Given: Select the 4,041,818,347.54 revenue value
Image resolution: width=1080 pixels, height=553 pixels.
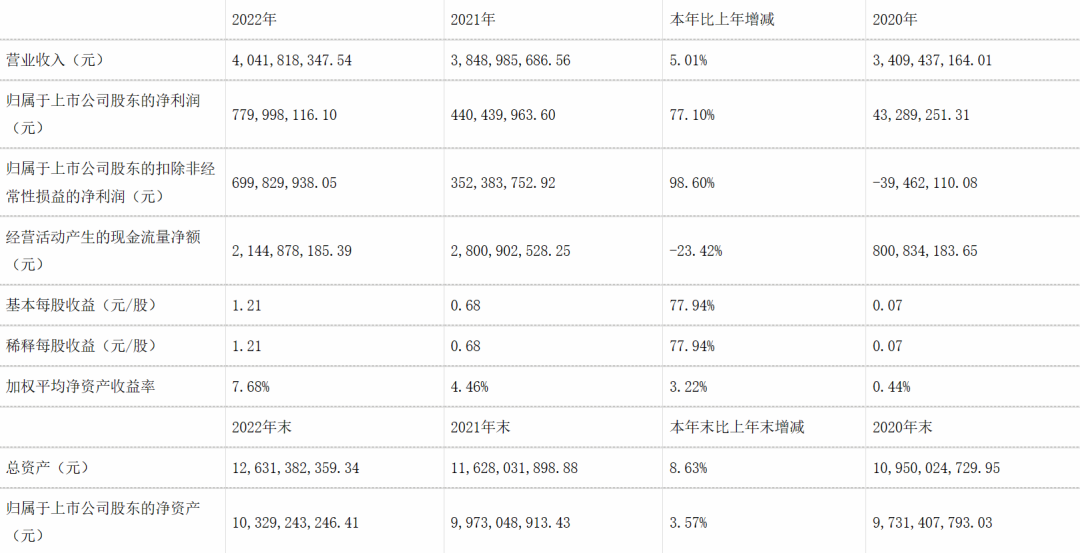Looking at the screenshot, I should (x=291, y=60).
